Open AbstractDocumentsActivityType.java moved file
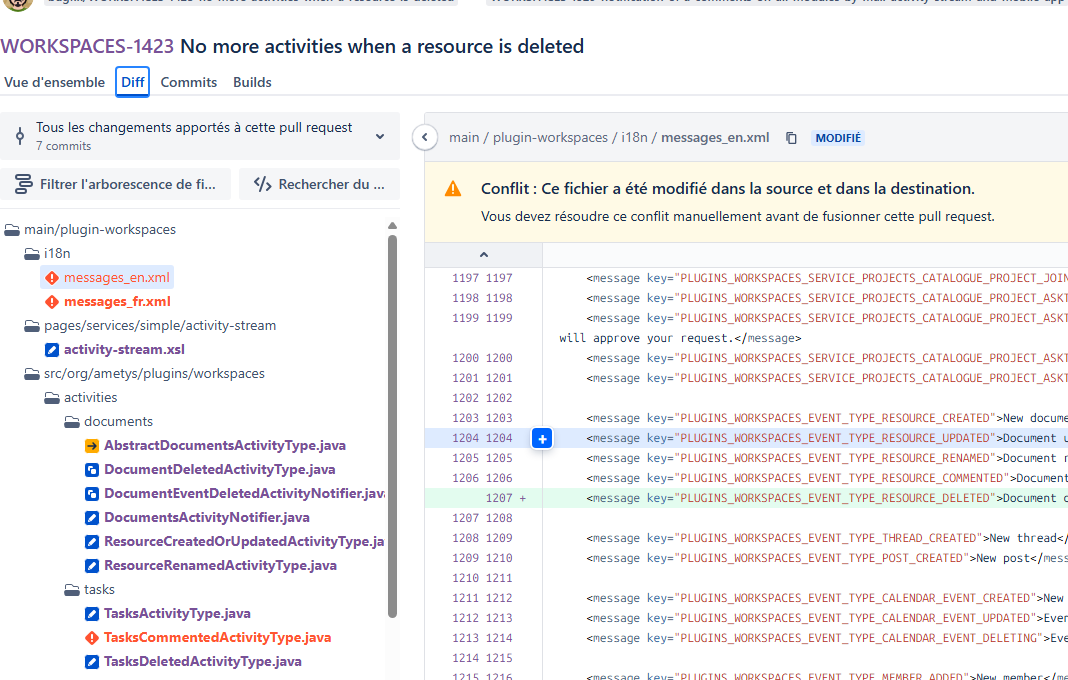The height and width of the screenshot is (680, 1068). click(224, 445)
